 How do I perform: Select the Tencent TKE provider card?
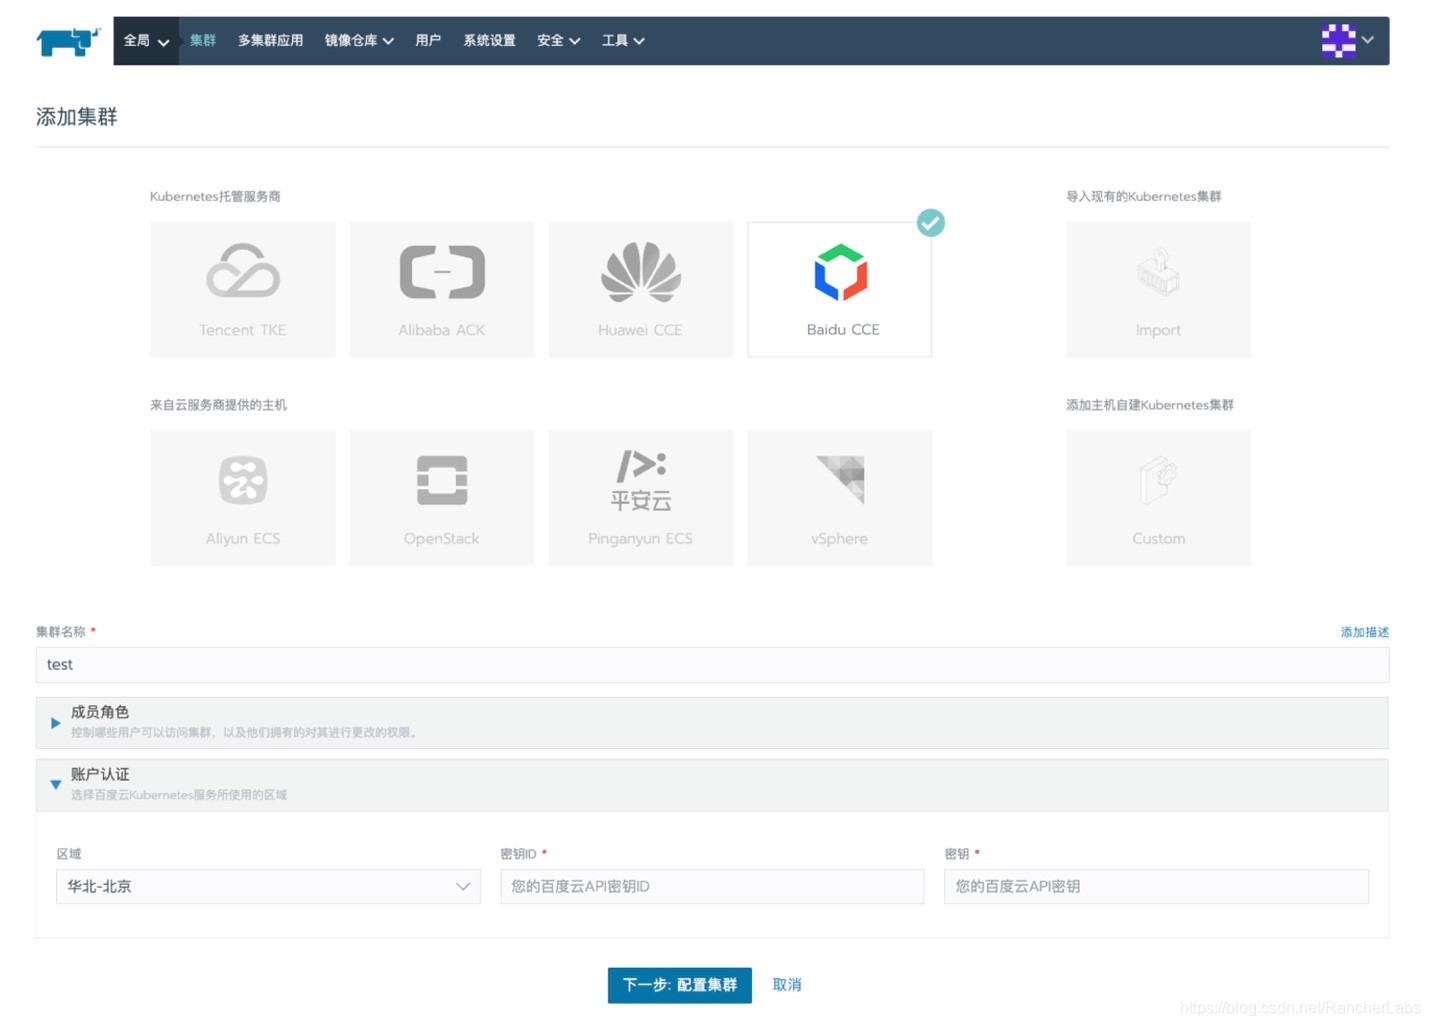(x=243, y=289)
